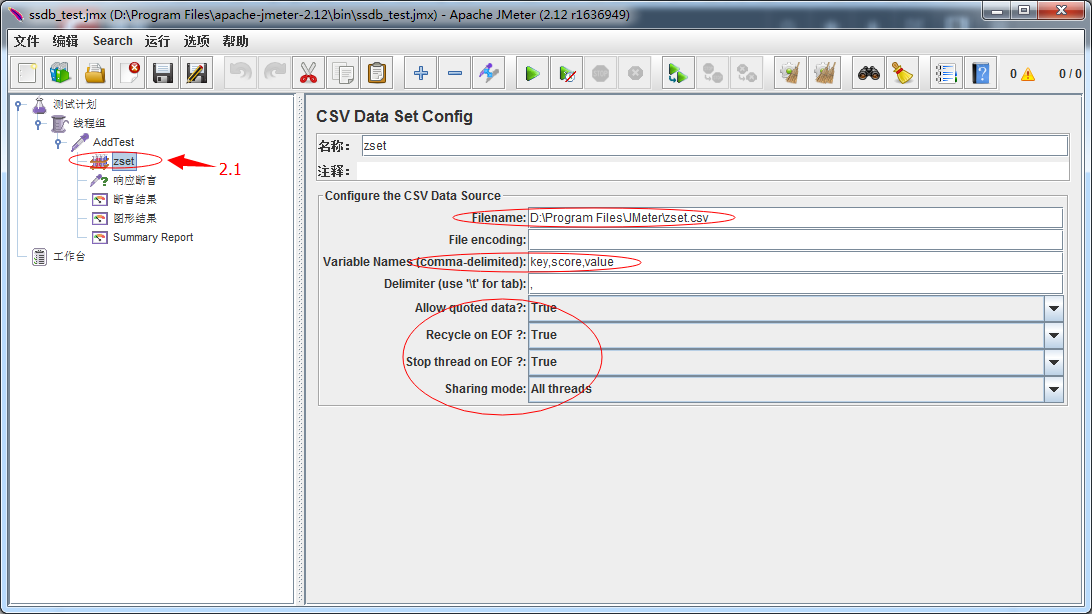This screenshot has width=1092, height=614.
Task: Click the Open file folder icon
Action: pyautogui.click(x=95, y=73)
